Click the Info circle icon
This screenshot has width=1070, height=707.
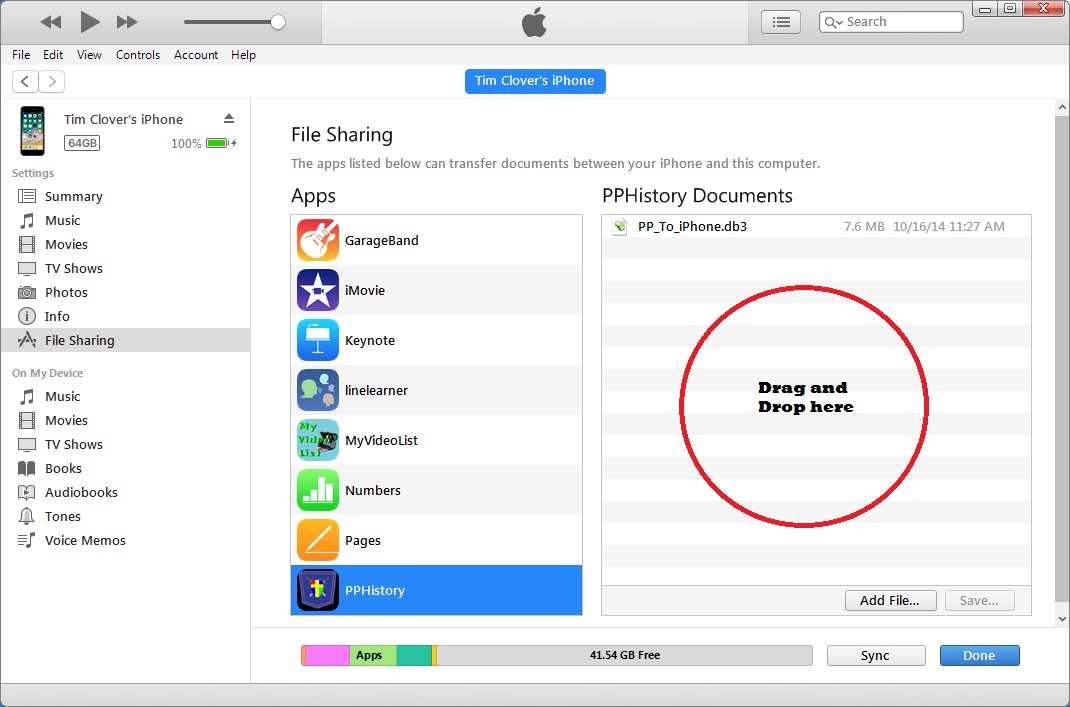tap(27, 316)
